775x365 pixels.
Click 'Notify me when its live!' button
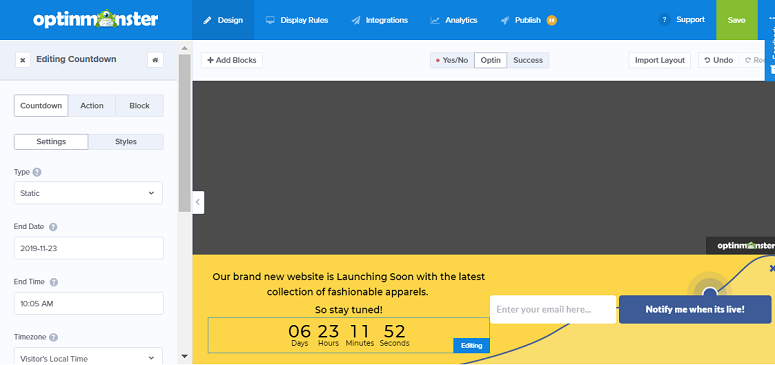point(695,310)
